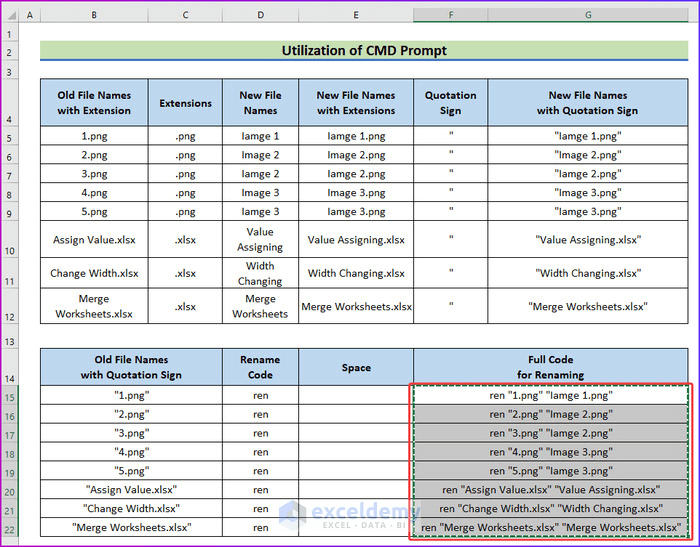Click the 'Rename Code' header cell

pyautogui.click(x=260, y=367)
